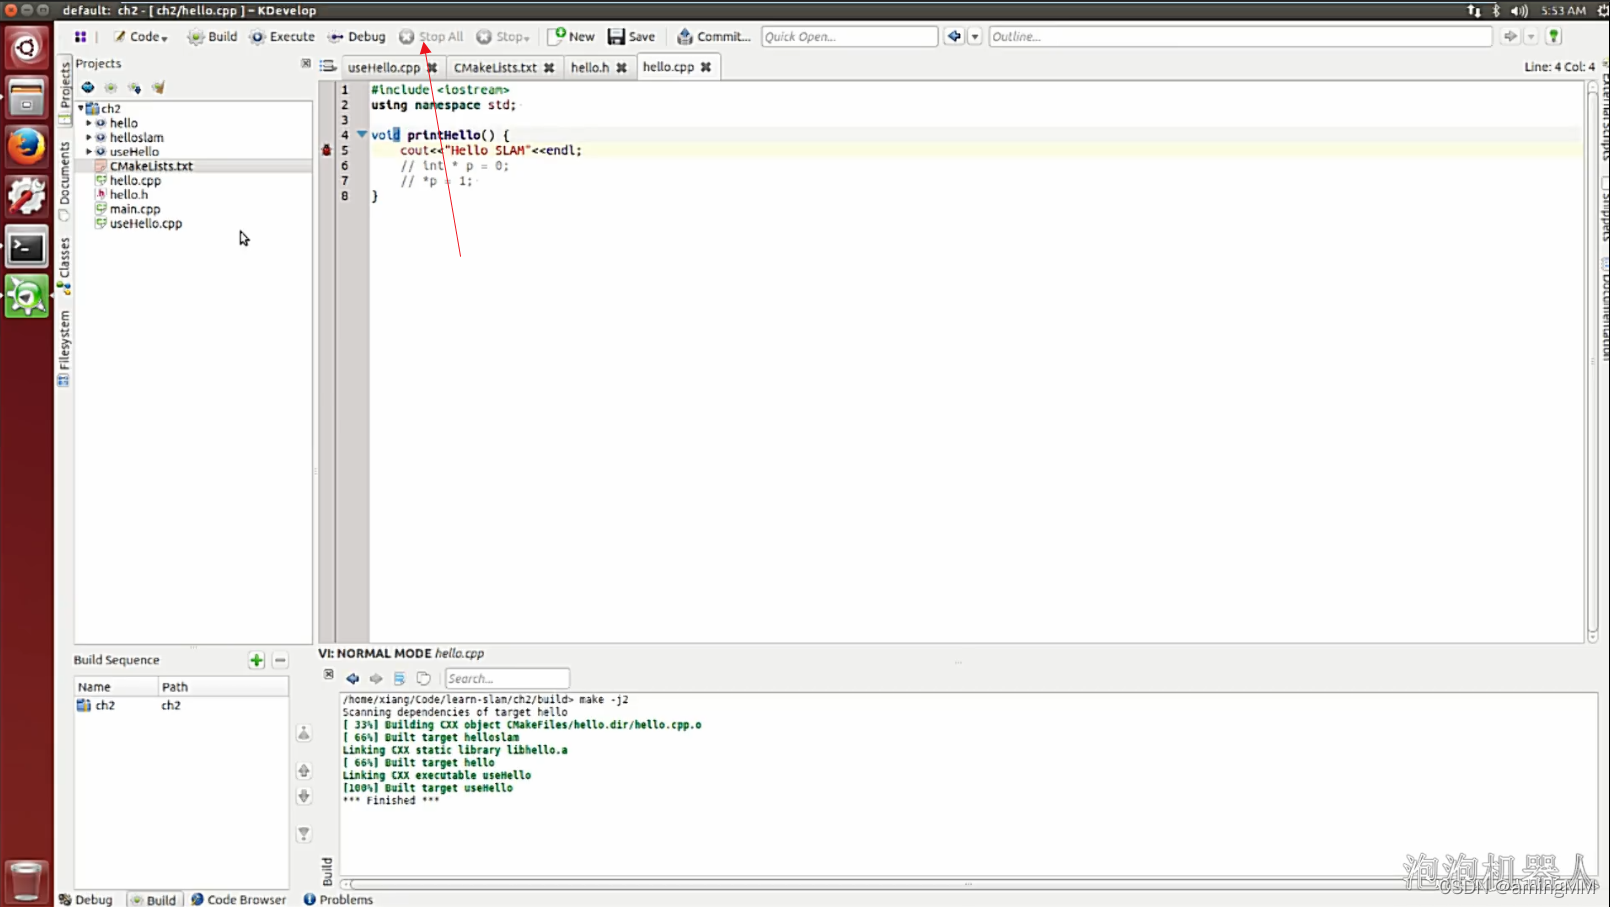Open the history dropdown arrow beside the back arrow

coord(975,36)
